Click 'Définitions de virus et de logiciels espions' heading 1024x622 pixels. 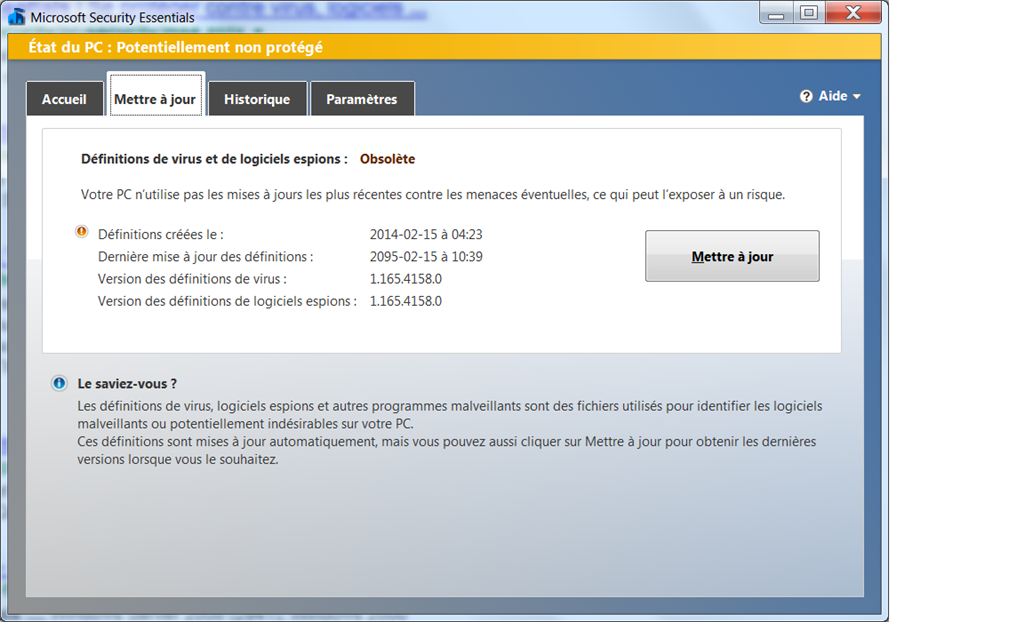coord(214,159)
